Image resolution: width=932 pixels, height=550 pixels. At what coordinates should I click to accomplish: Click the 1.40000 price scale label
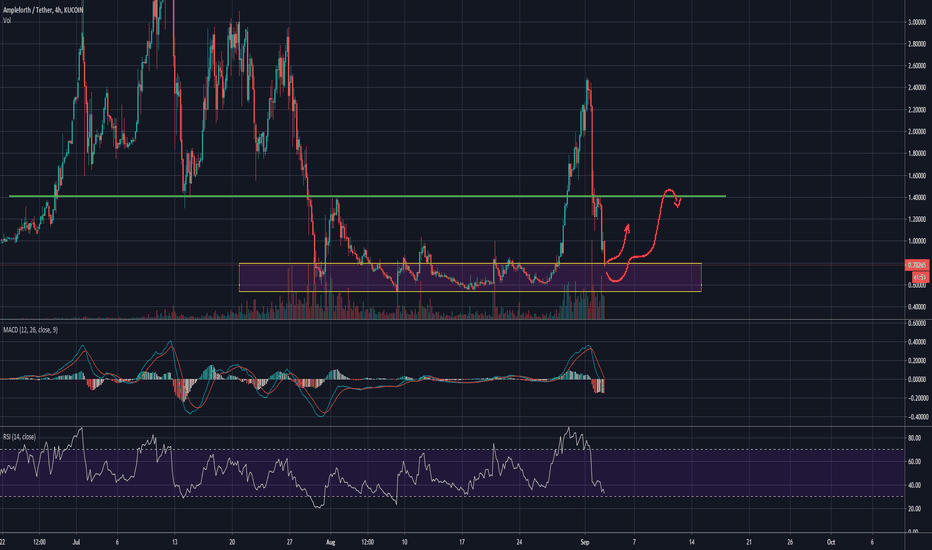(x=917, y=197)
